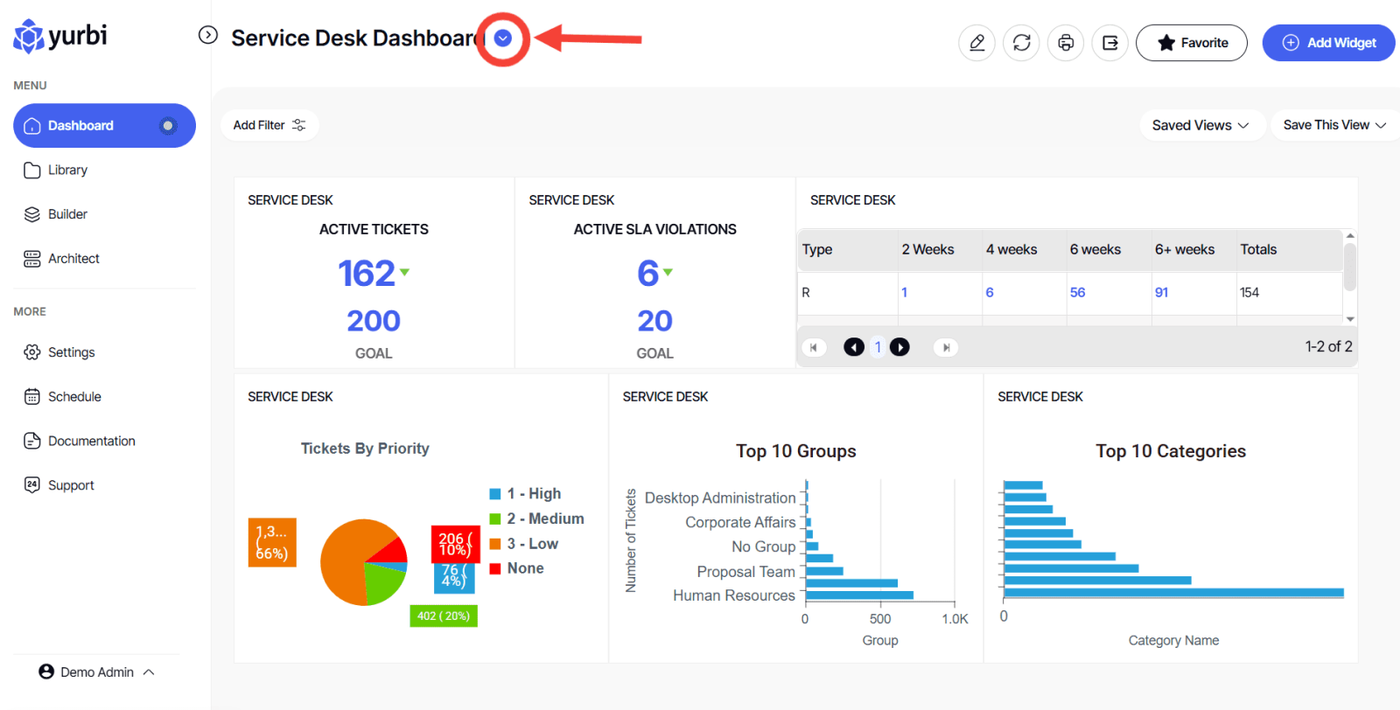This screenshot has height=710, width=1400.
Task: Refresh the dashboard with the circular arrows icon
Action: [1021, 43]
